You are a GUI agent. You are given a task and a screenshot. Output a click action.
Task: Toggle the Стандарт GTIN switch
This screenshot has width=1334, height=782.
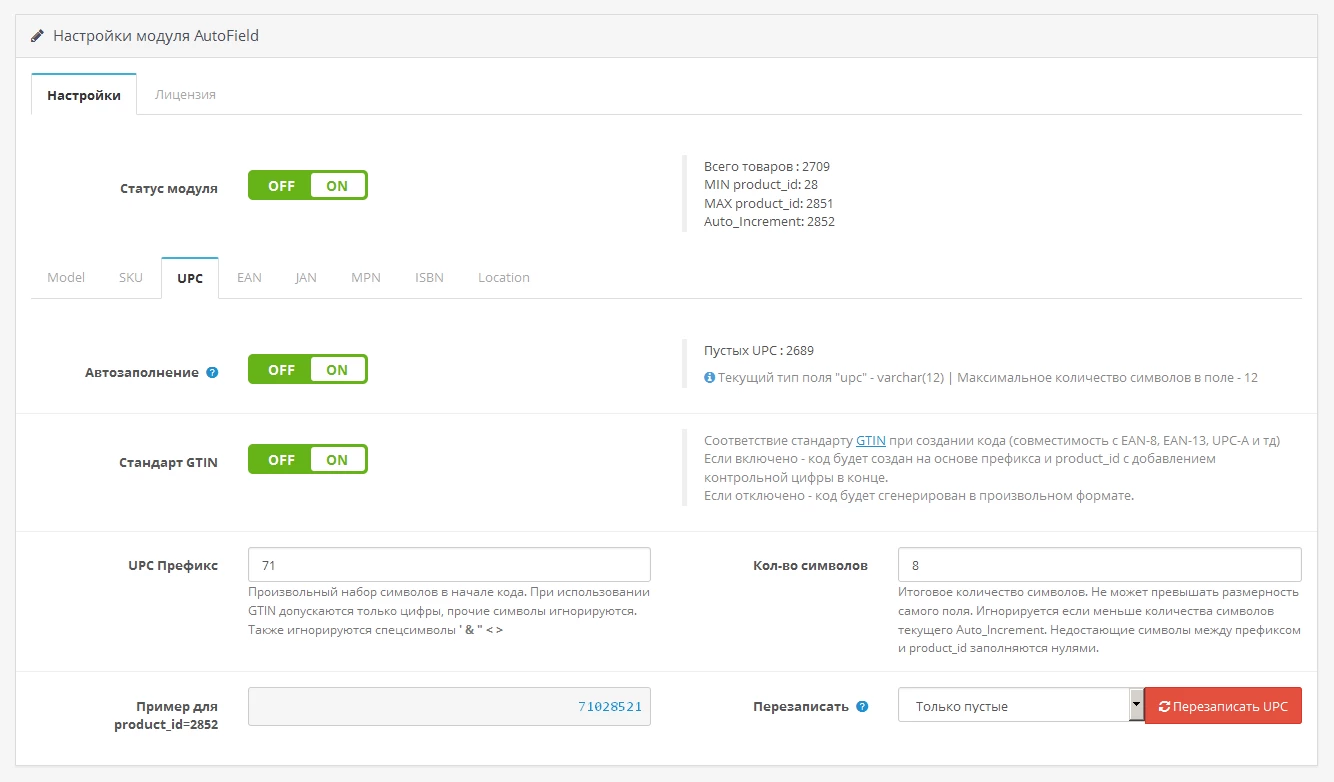tap(308, 459)
